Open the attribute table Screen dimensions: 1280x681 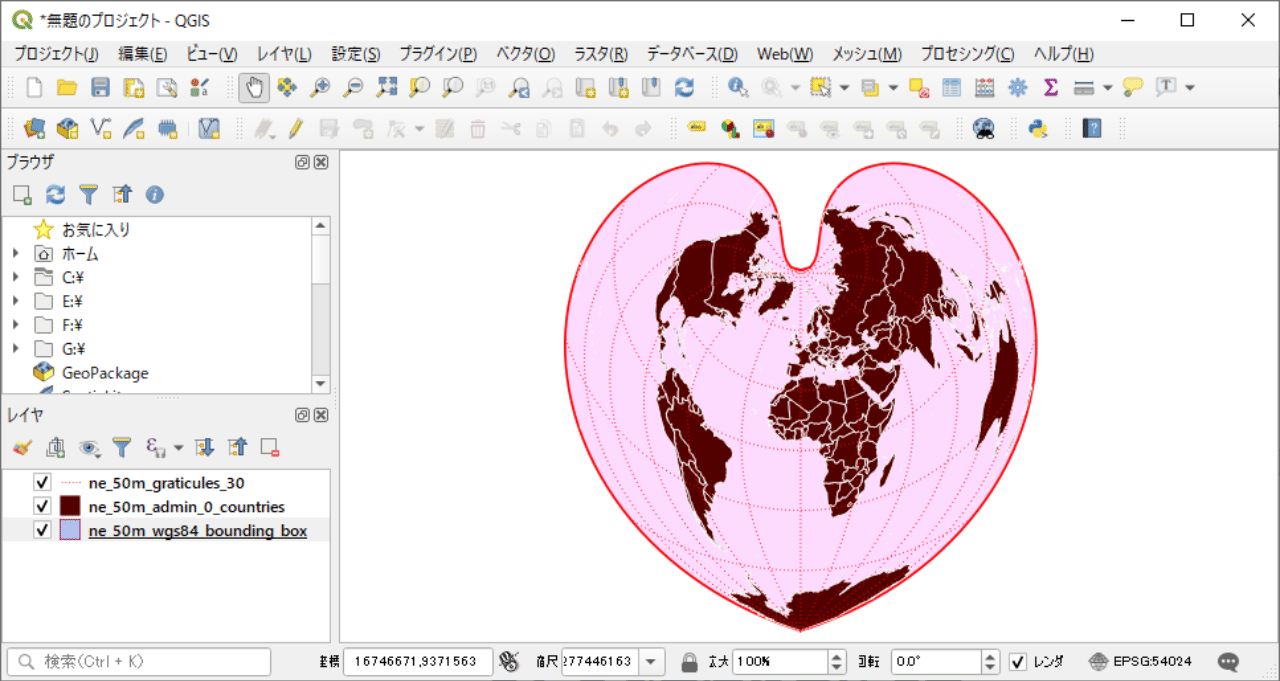[952, 88]
